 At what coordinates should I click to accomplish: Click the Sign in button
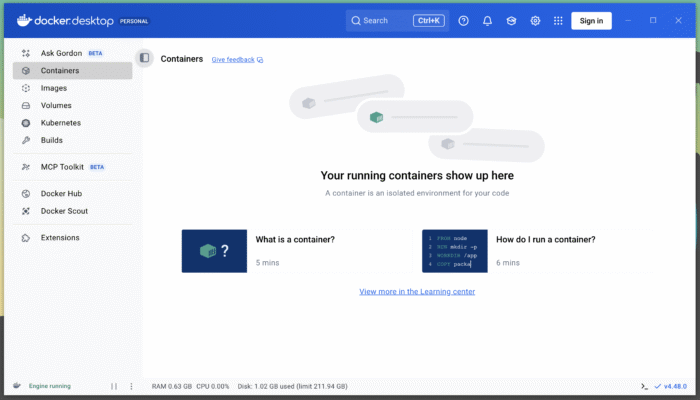click(x=591, y=20)
